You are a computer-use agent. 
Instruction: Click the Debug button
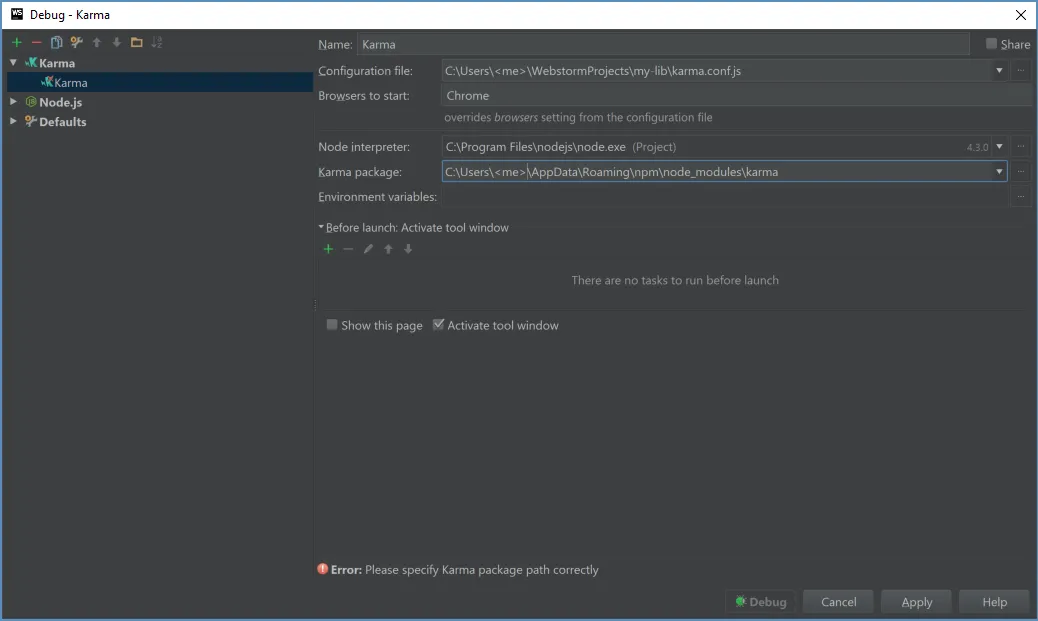[x=761, y=602]
